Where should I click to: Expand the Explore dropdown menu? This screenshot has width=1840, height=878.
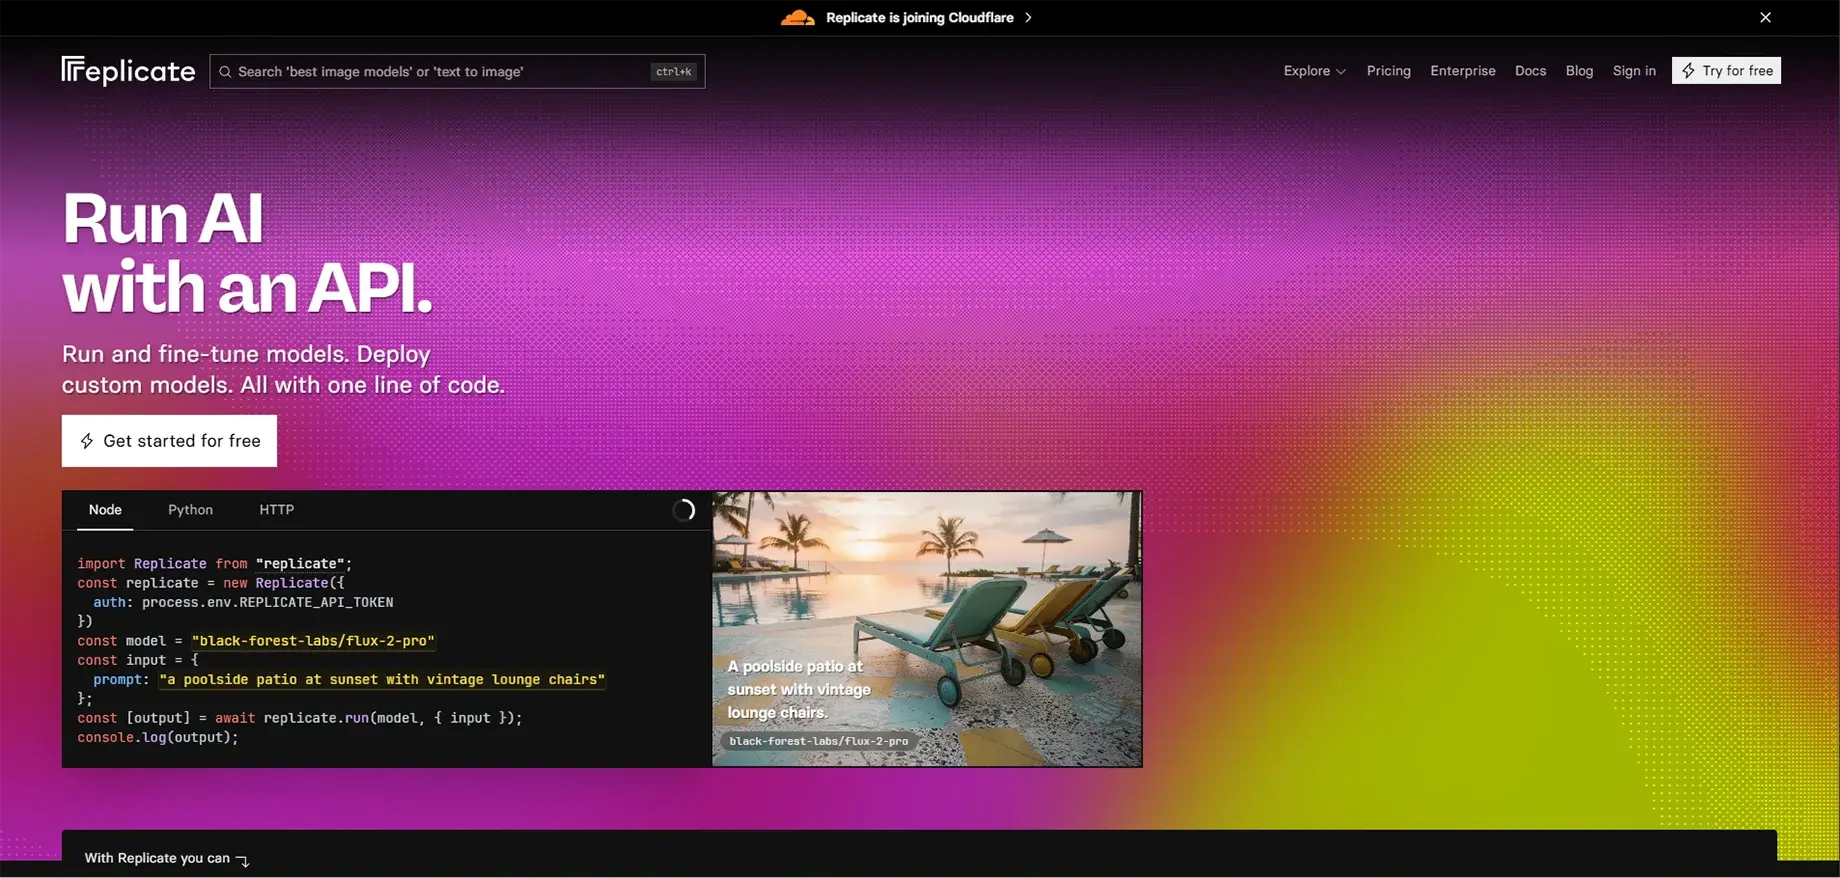tap(1315, 71)
